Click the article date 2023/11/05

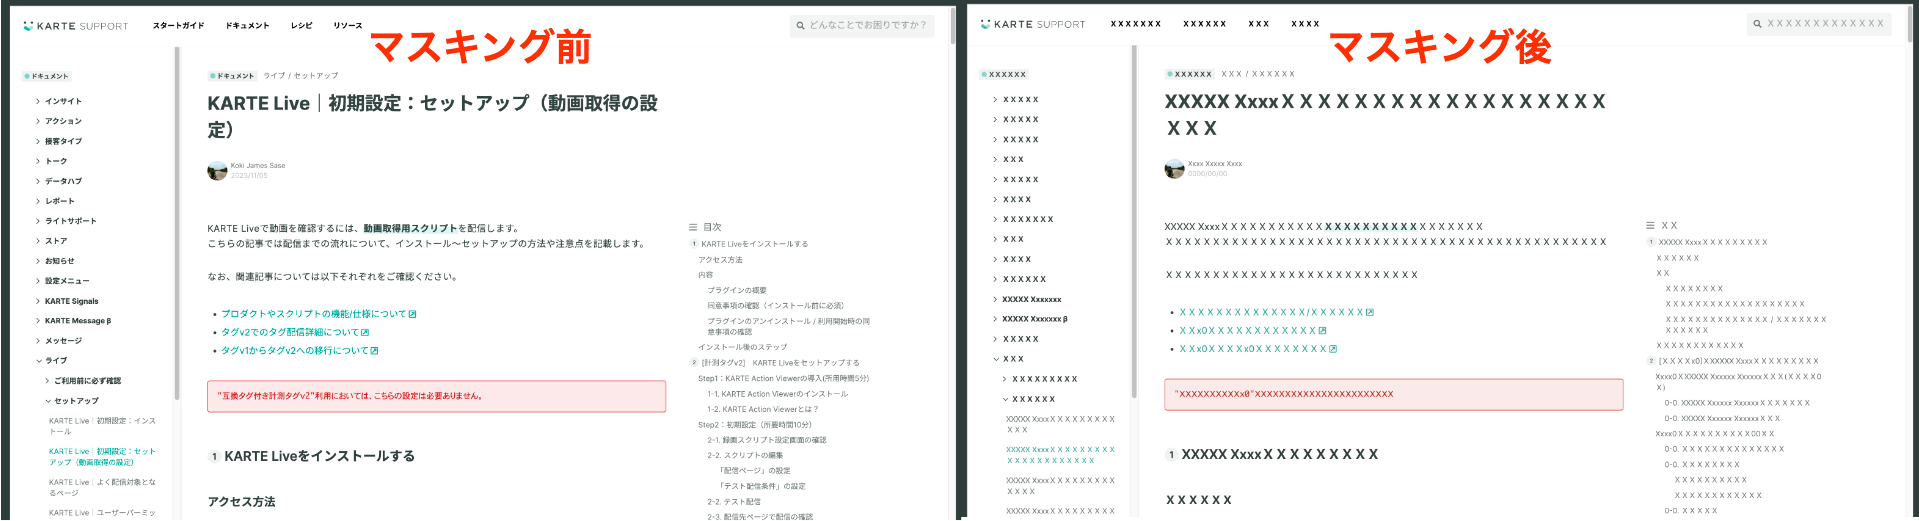click(249, 176)
